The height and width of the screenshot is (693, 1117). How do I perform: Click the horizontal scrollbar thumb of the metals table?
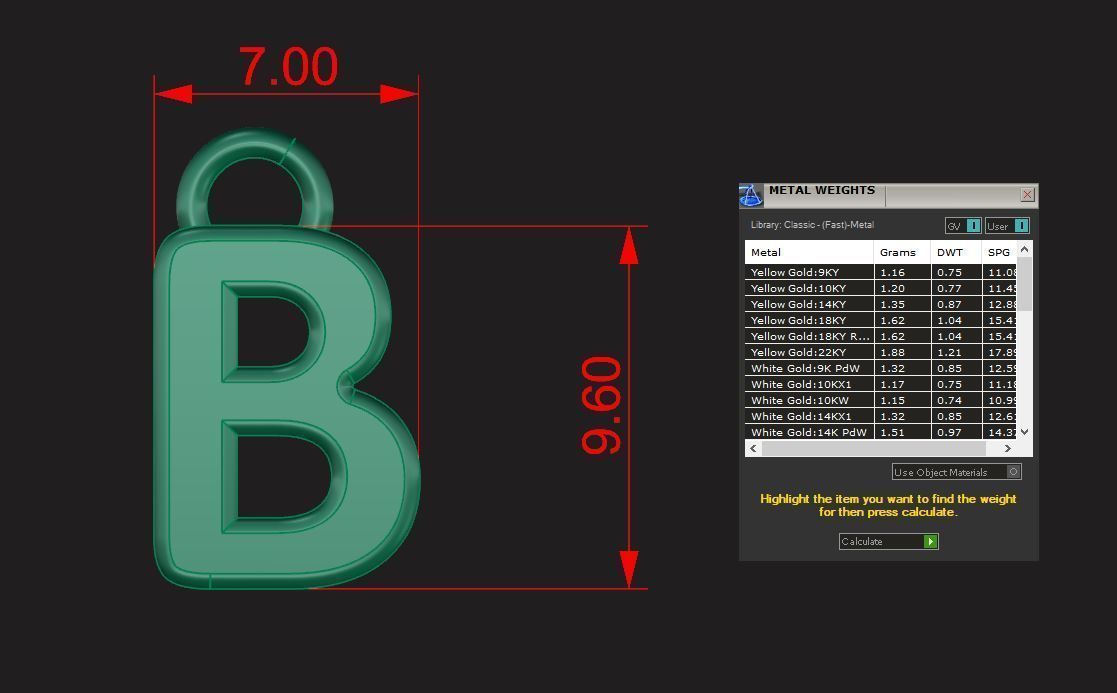point(873,448)
